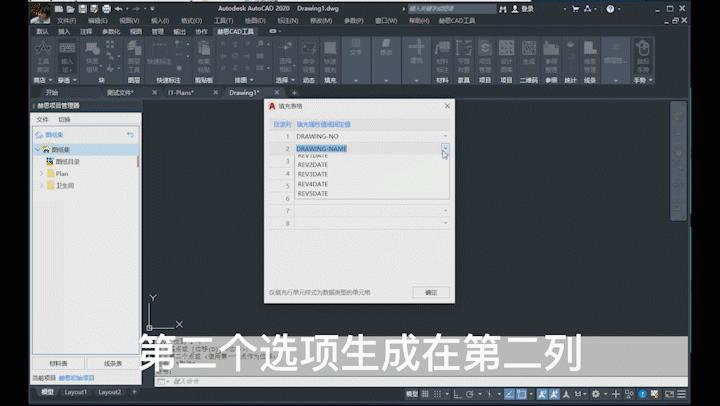Collapse the 图纸集 root node in tree
Screen dimensions: 720x406
click(37, 149)
